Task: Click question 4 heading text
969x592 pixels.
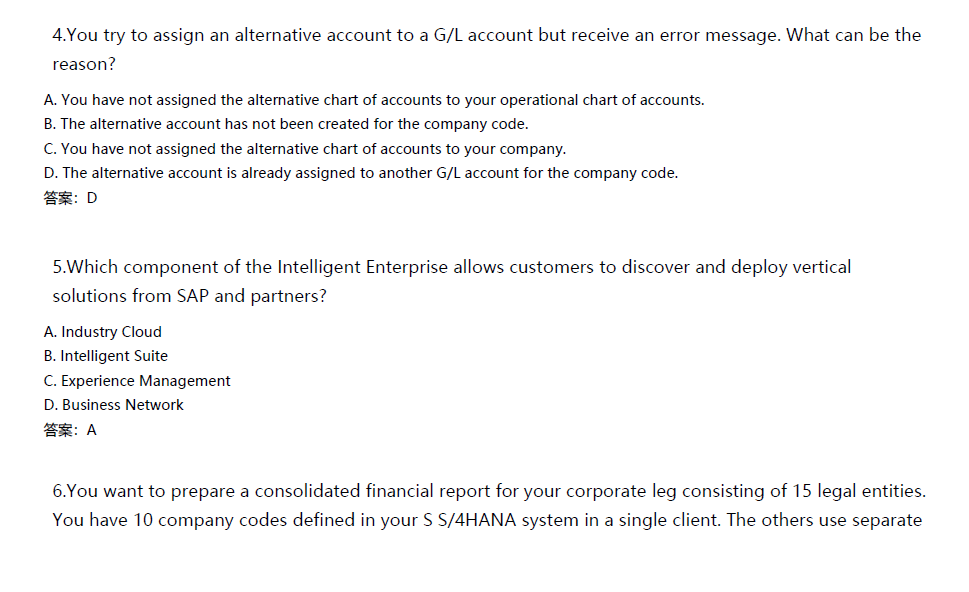Action: pos(486,49)
